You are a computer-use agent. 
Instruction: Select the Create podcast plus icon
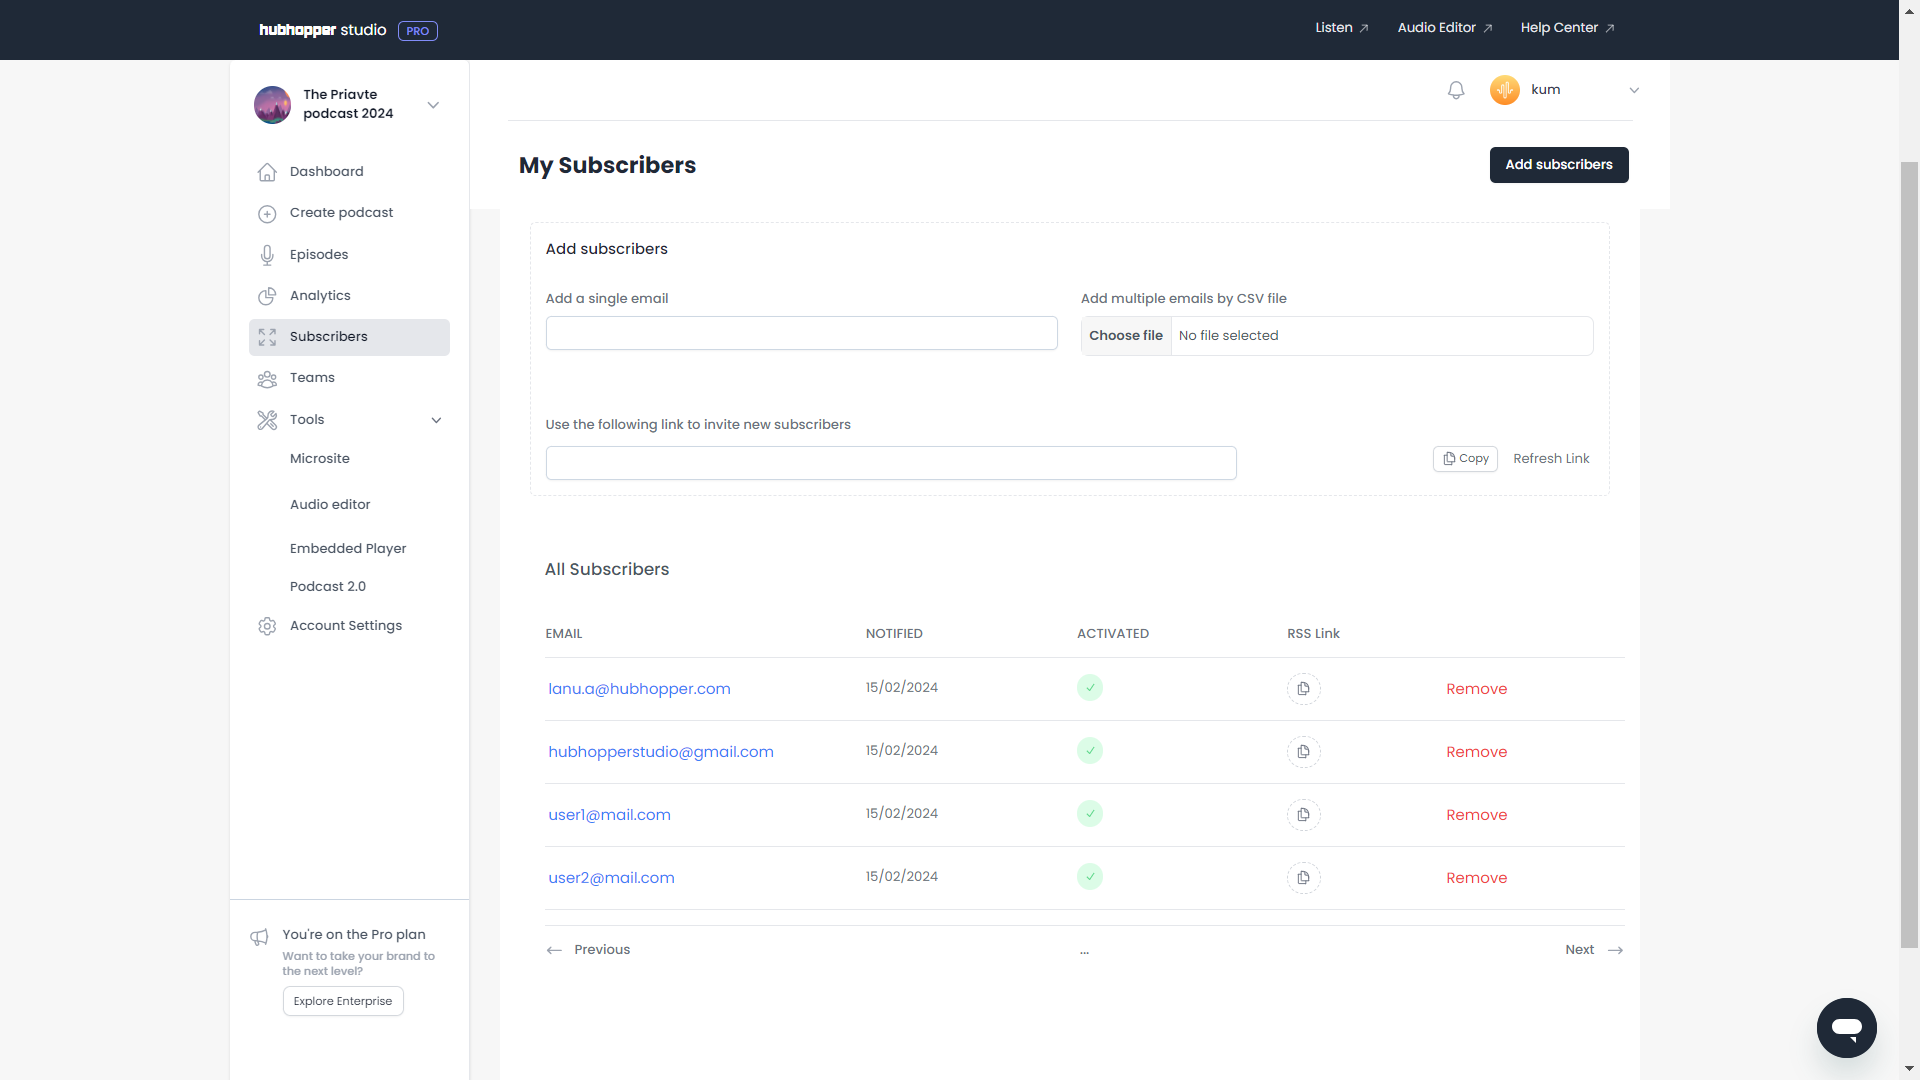[x=267, y=213]
